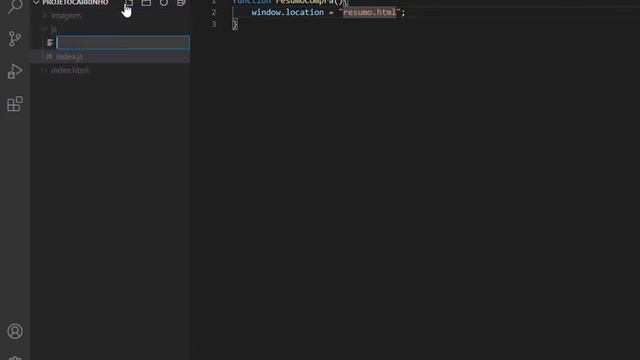Open the index.js file in explorer
640x360 pixels.
pos(69,57)
